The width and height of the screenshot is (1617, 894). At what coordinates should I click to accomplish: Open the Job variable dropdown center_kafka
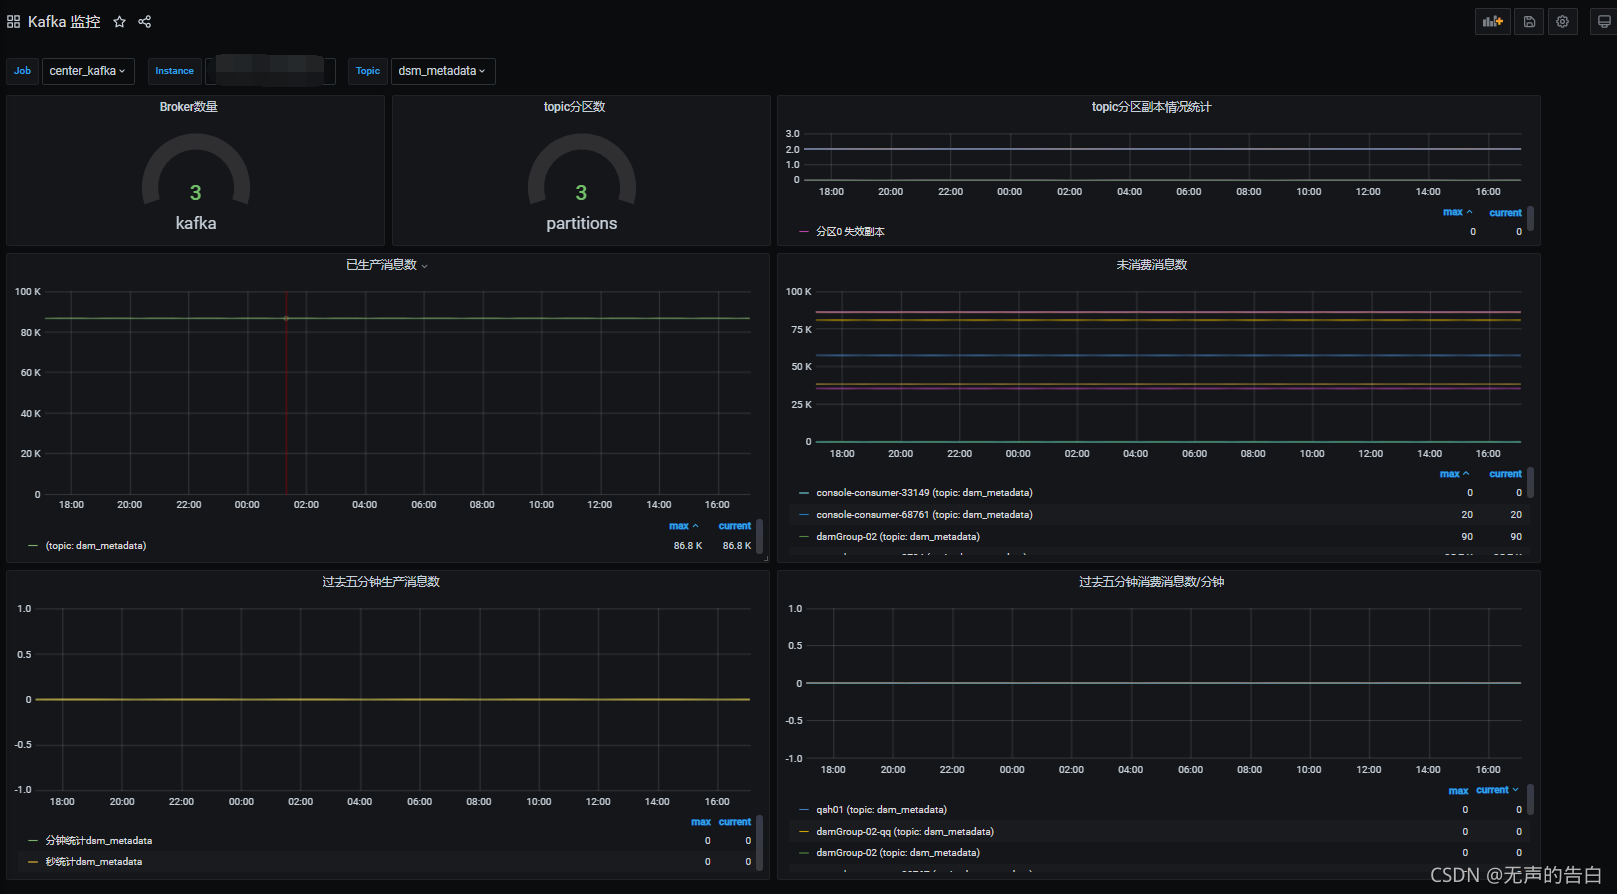coord(88,71)
